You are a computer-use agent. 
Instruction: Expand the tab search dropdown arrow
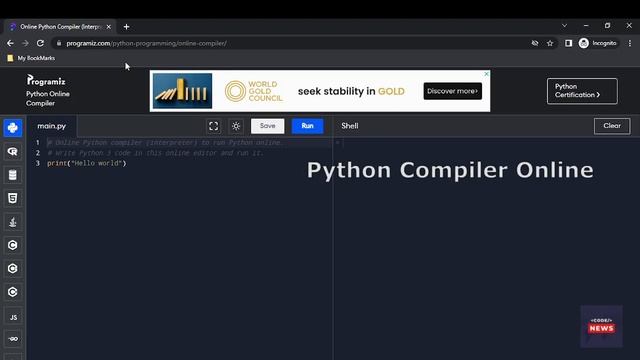coord(564,26)
